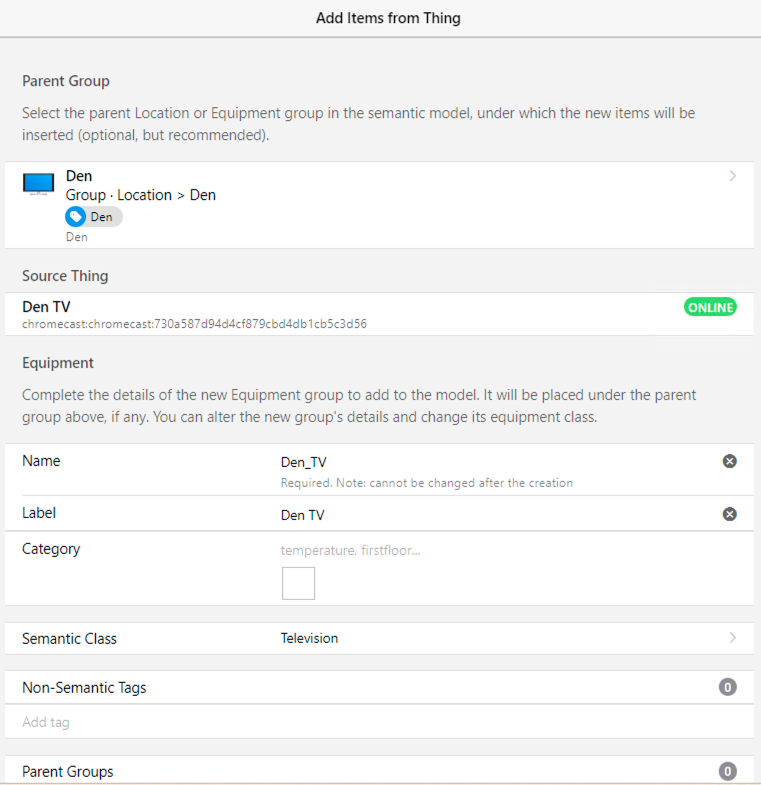761x785 pixels.
Task: Click the Den television screen icon
Action: point(38,185)
